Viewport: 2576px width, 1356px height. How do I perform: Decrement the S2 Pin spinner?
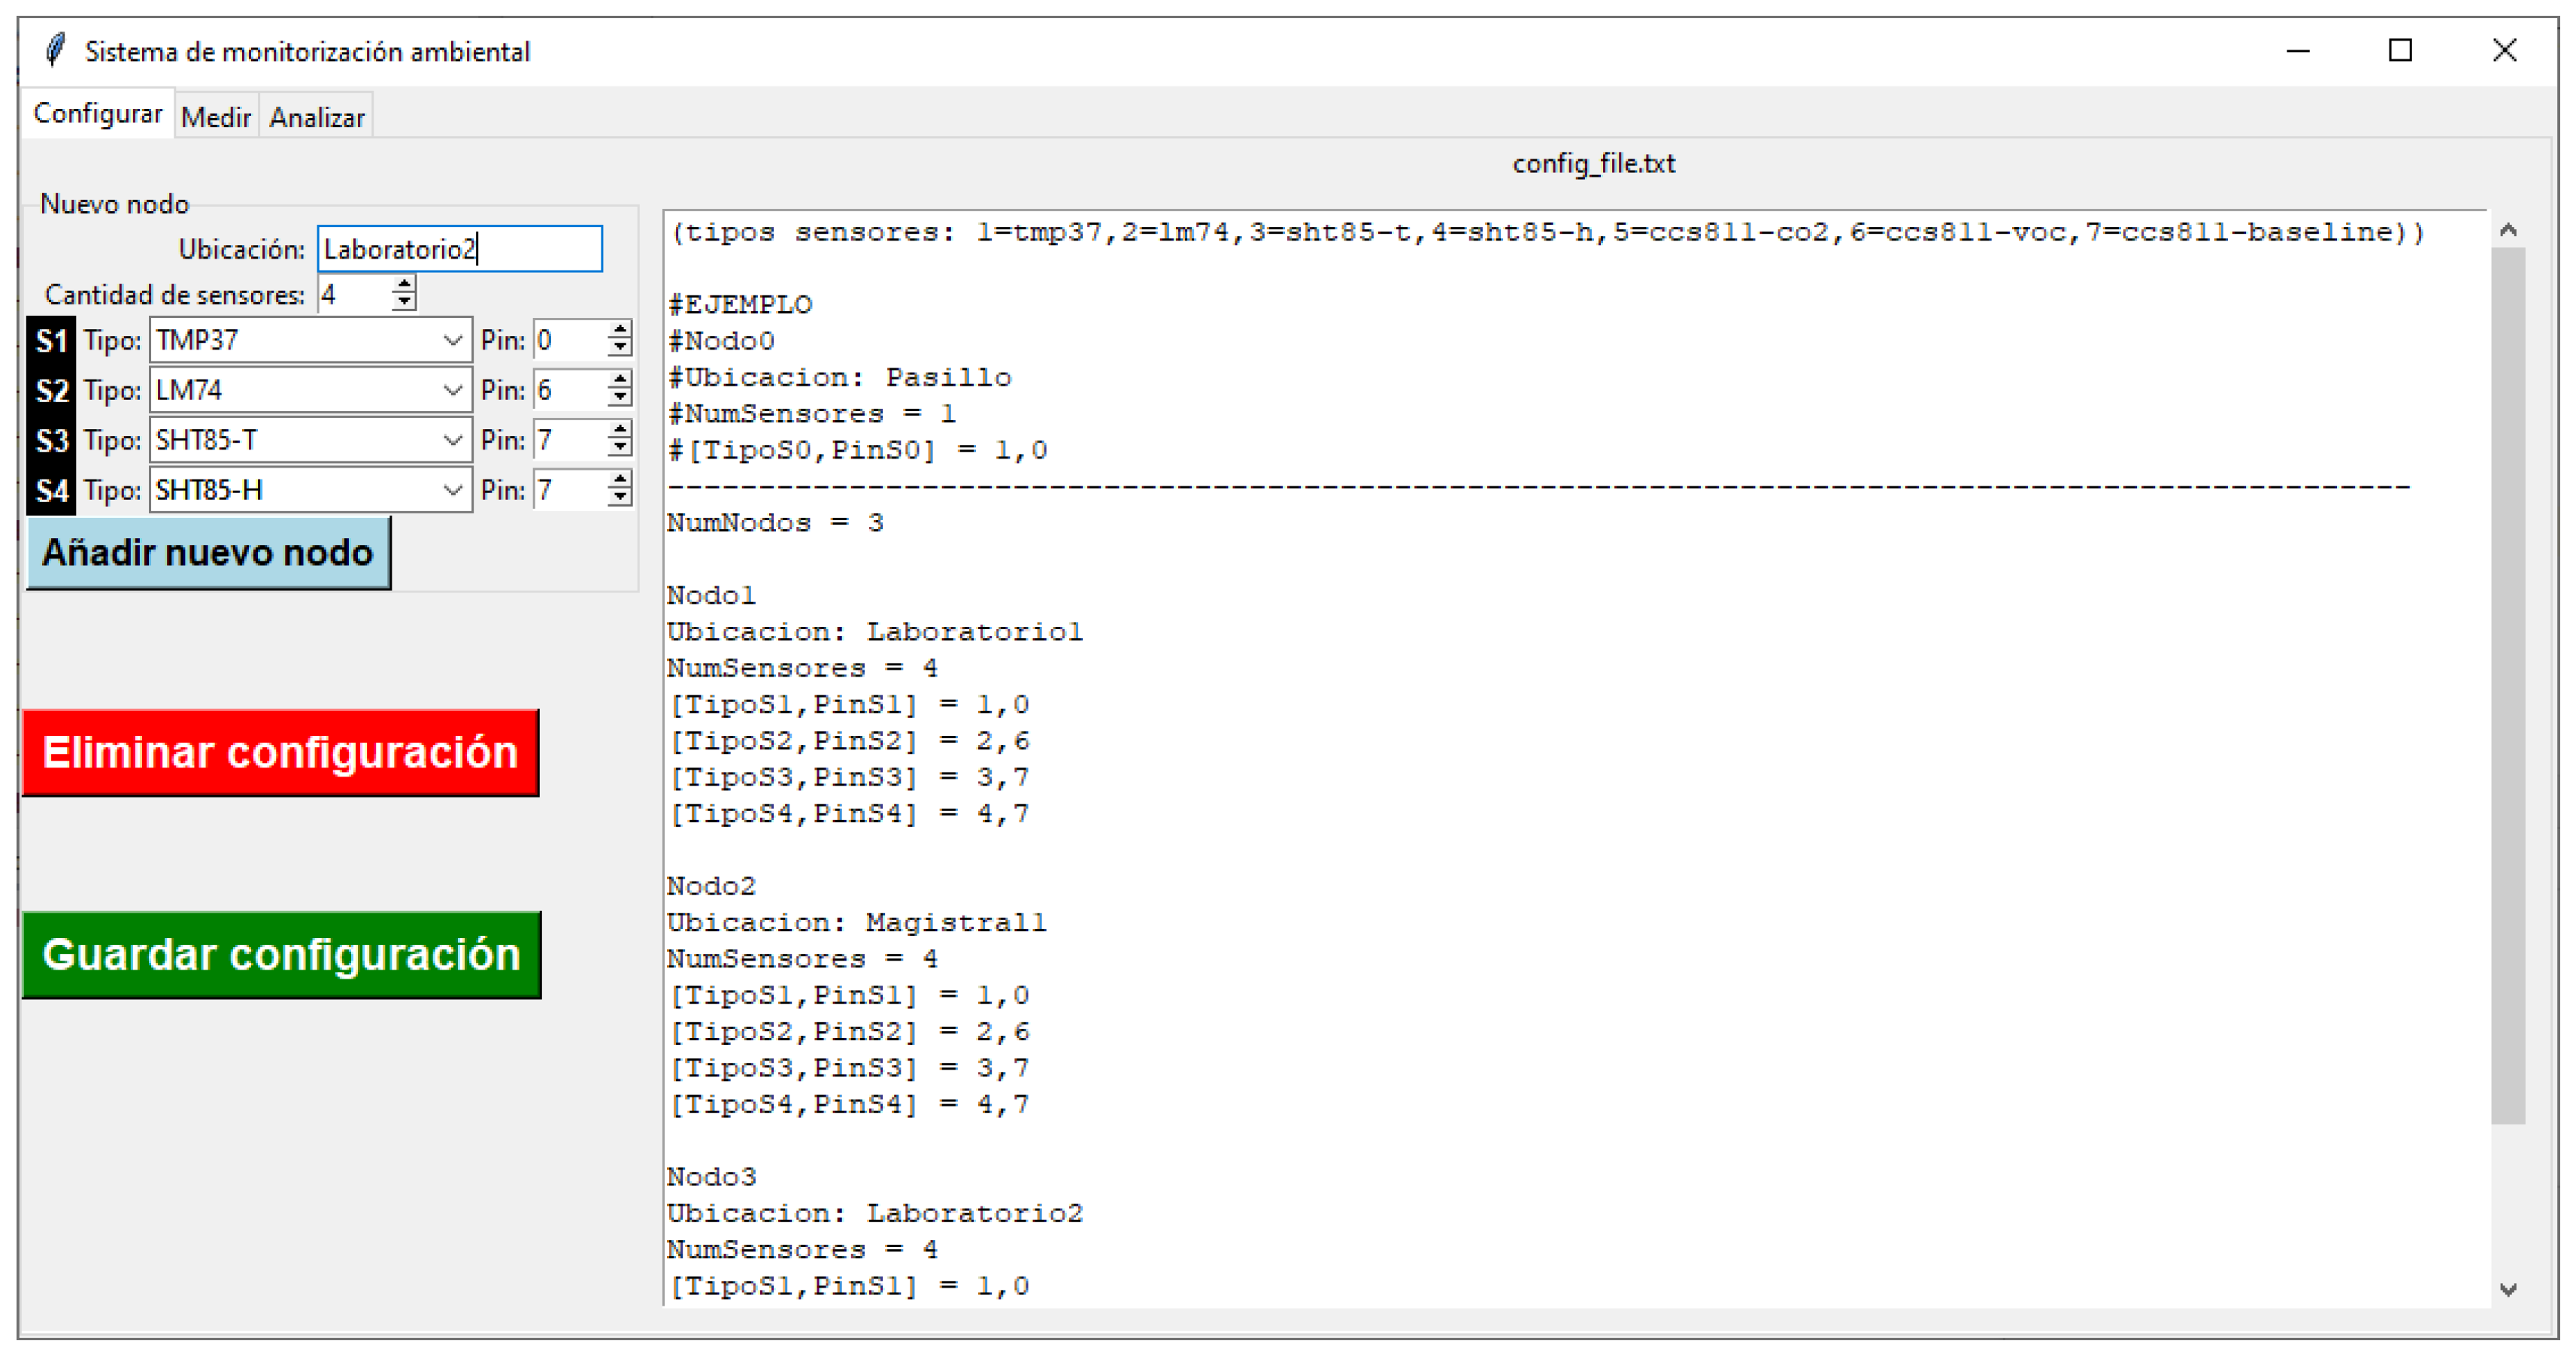[x=620, y=398]
